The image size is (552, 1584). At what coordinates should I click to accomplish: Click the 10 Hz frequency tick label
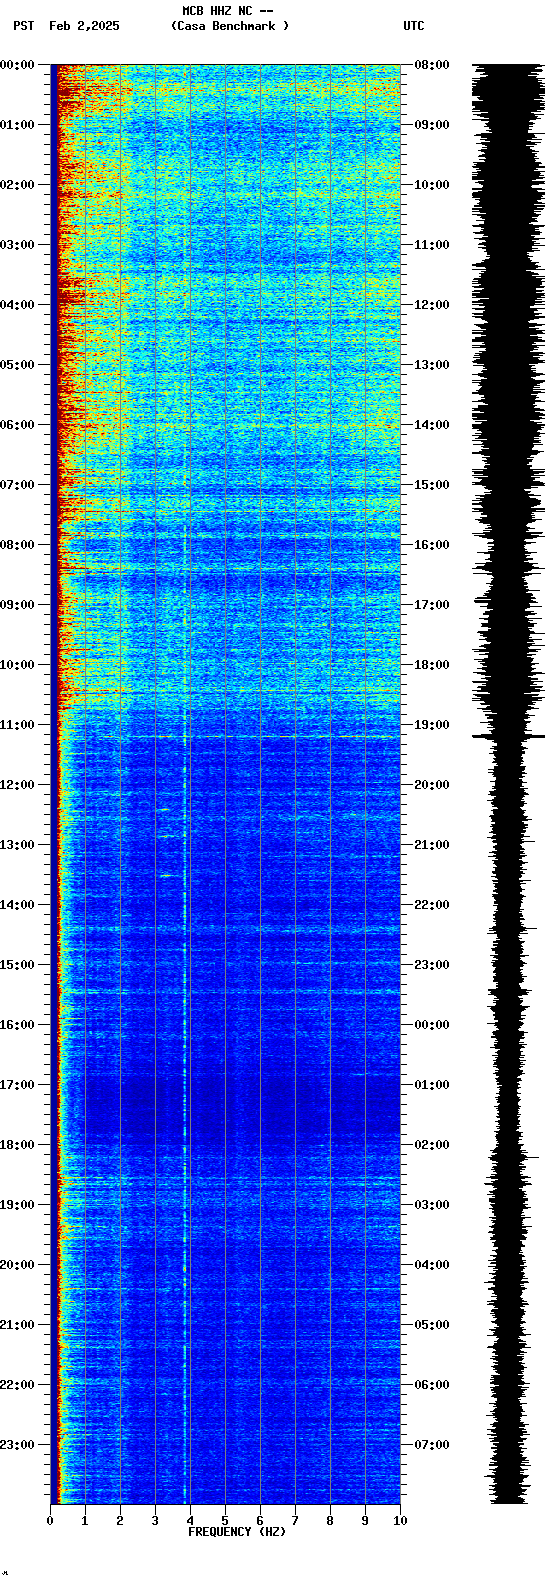[x=400, y=1521]
